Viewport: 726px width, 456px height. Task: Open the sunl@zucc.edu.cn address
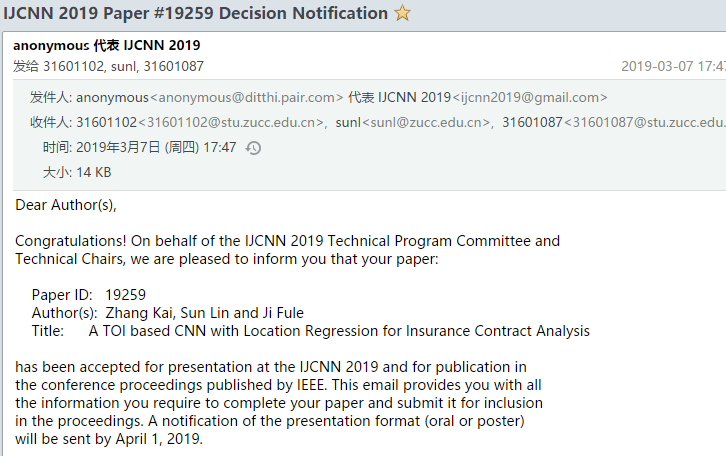click(x=426, y=122)
